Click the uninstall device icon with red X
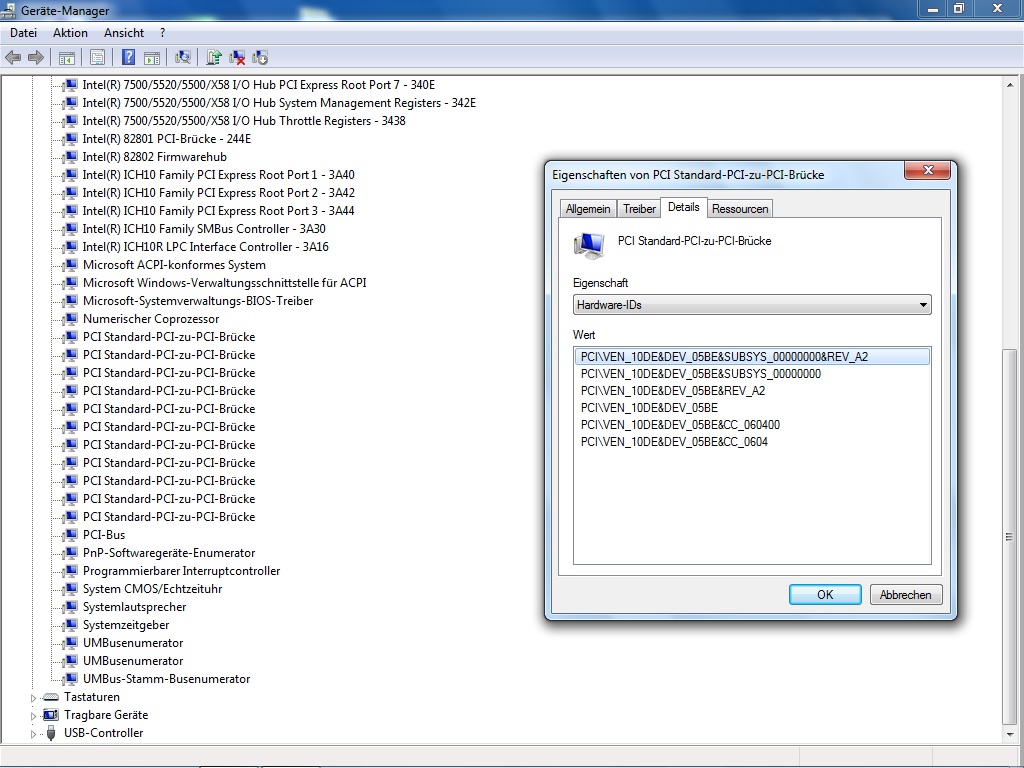Screen dimensions: 1024x768 pos(237,57)
